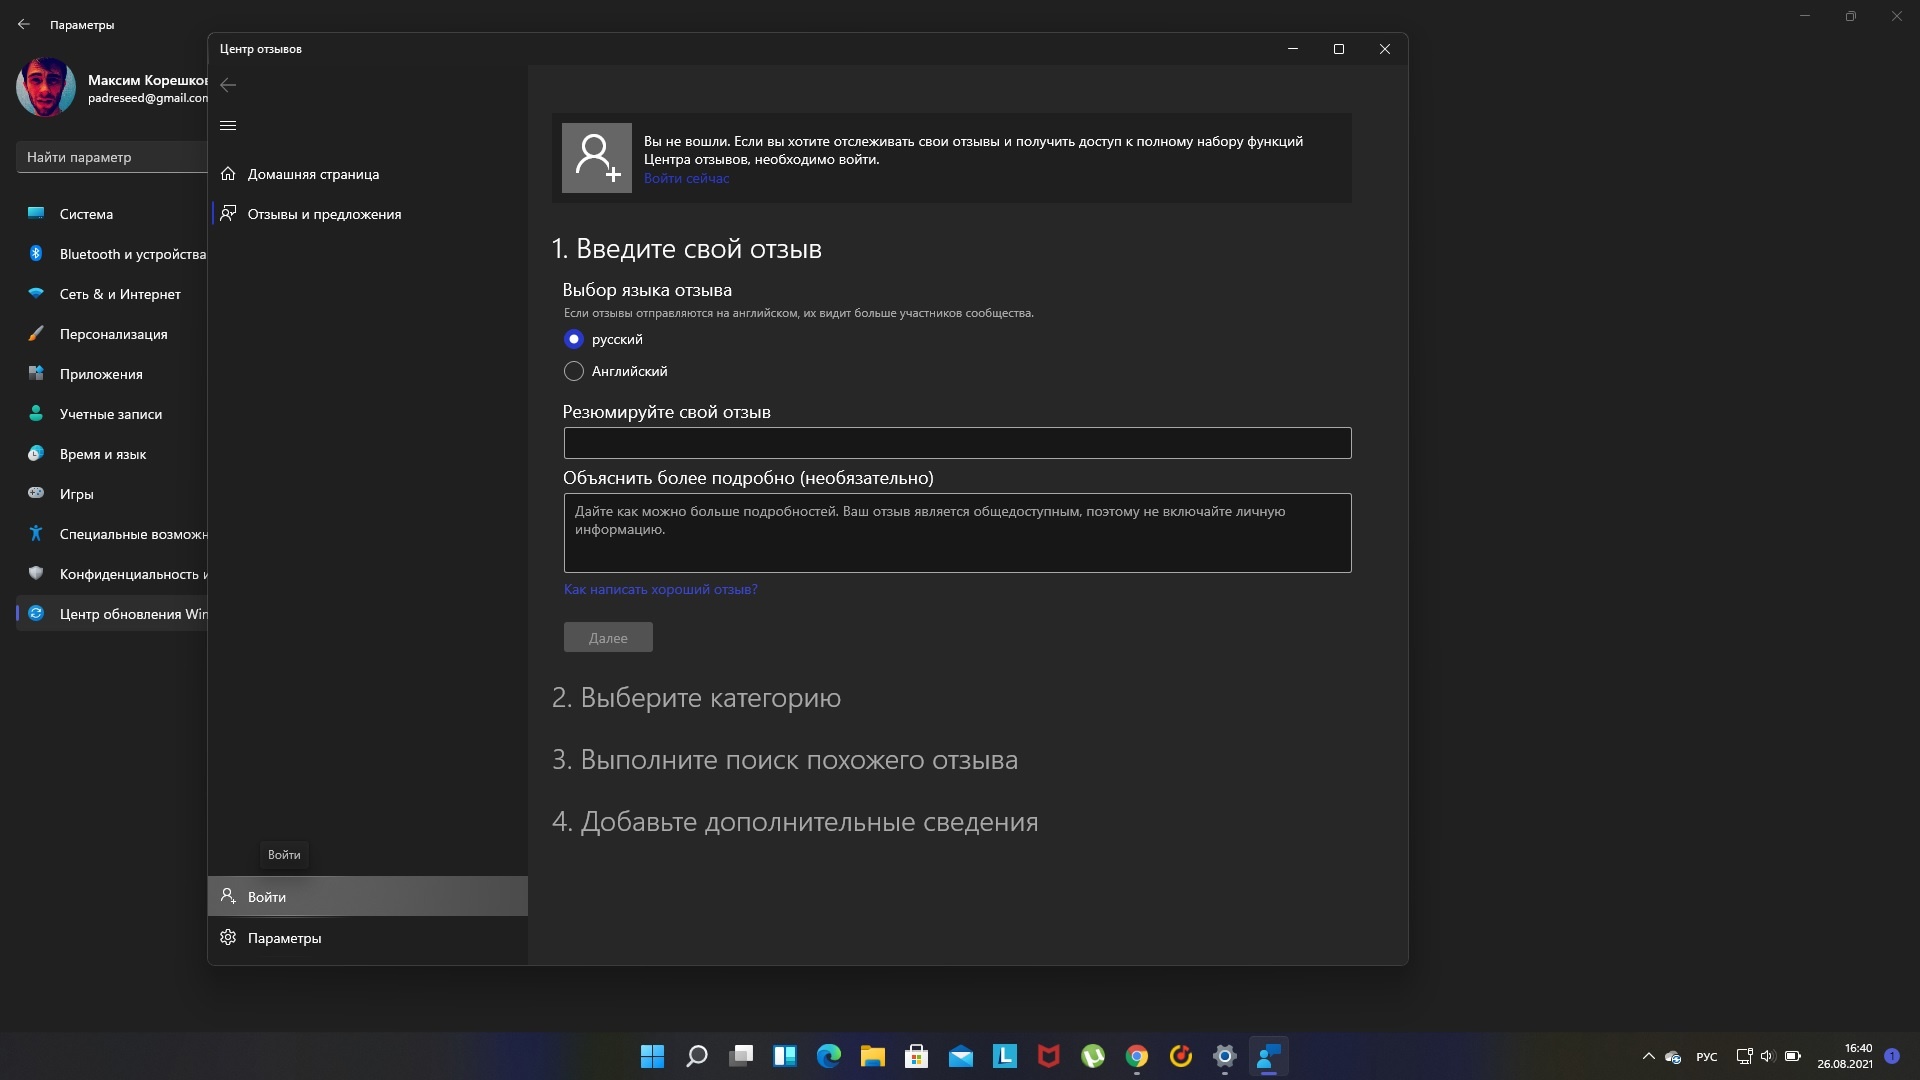
Task: Click Войти сейчас link in banner
Action: [686, 177]
